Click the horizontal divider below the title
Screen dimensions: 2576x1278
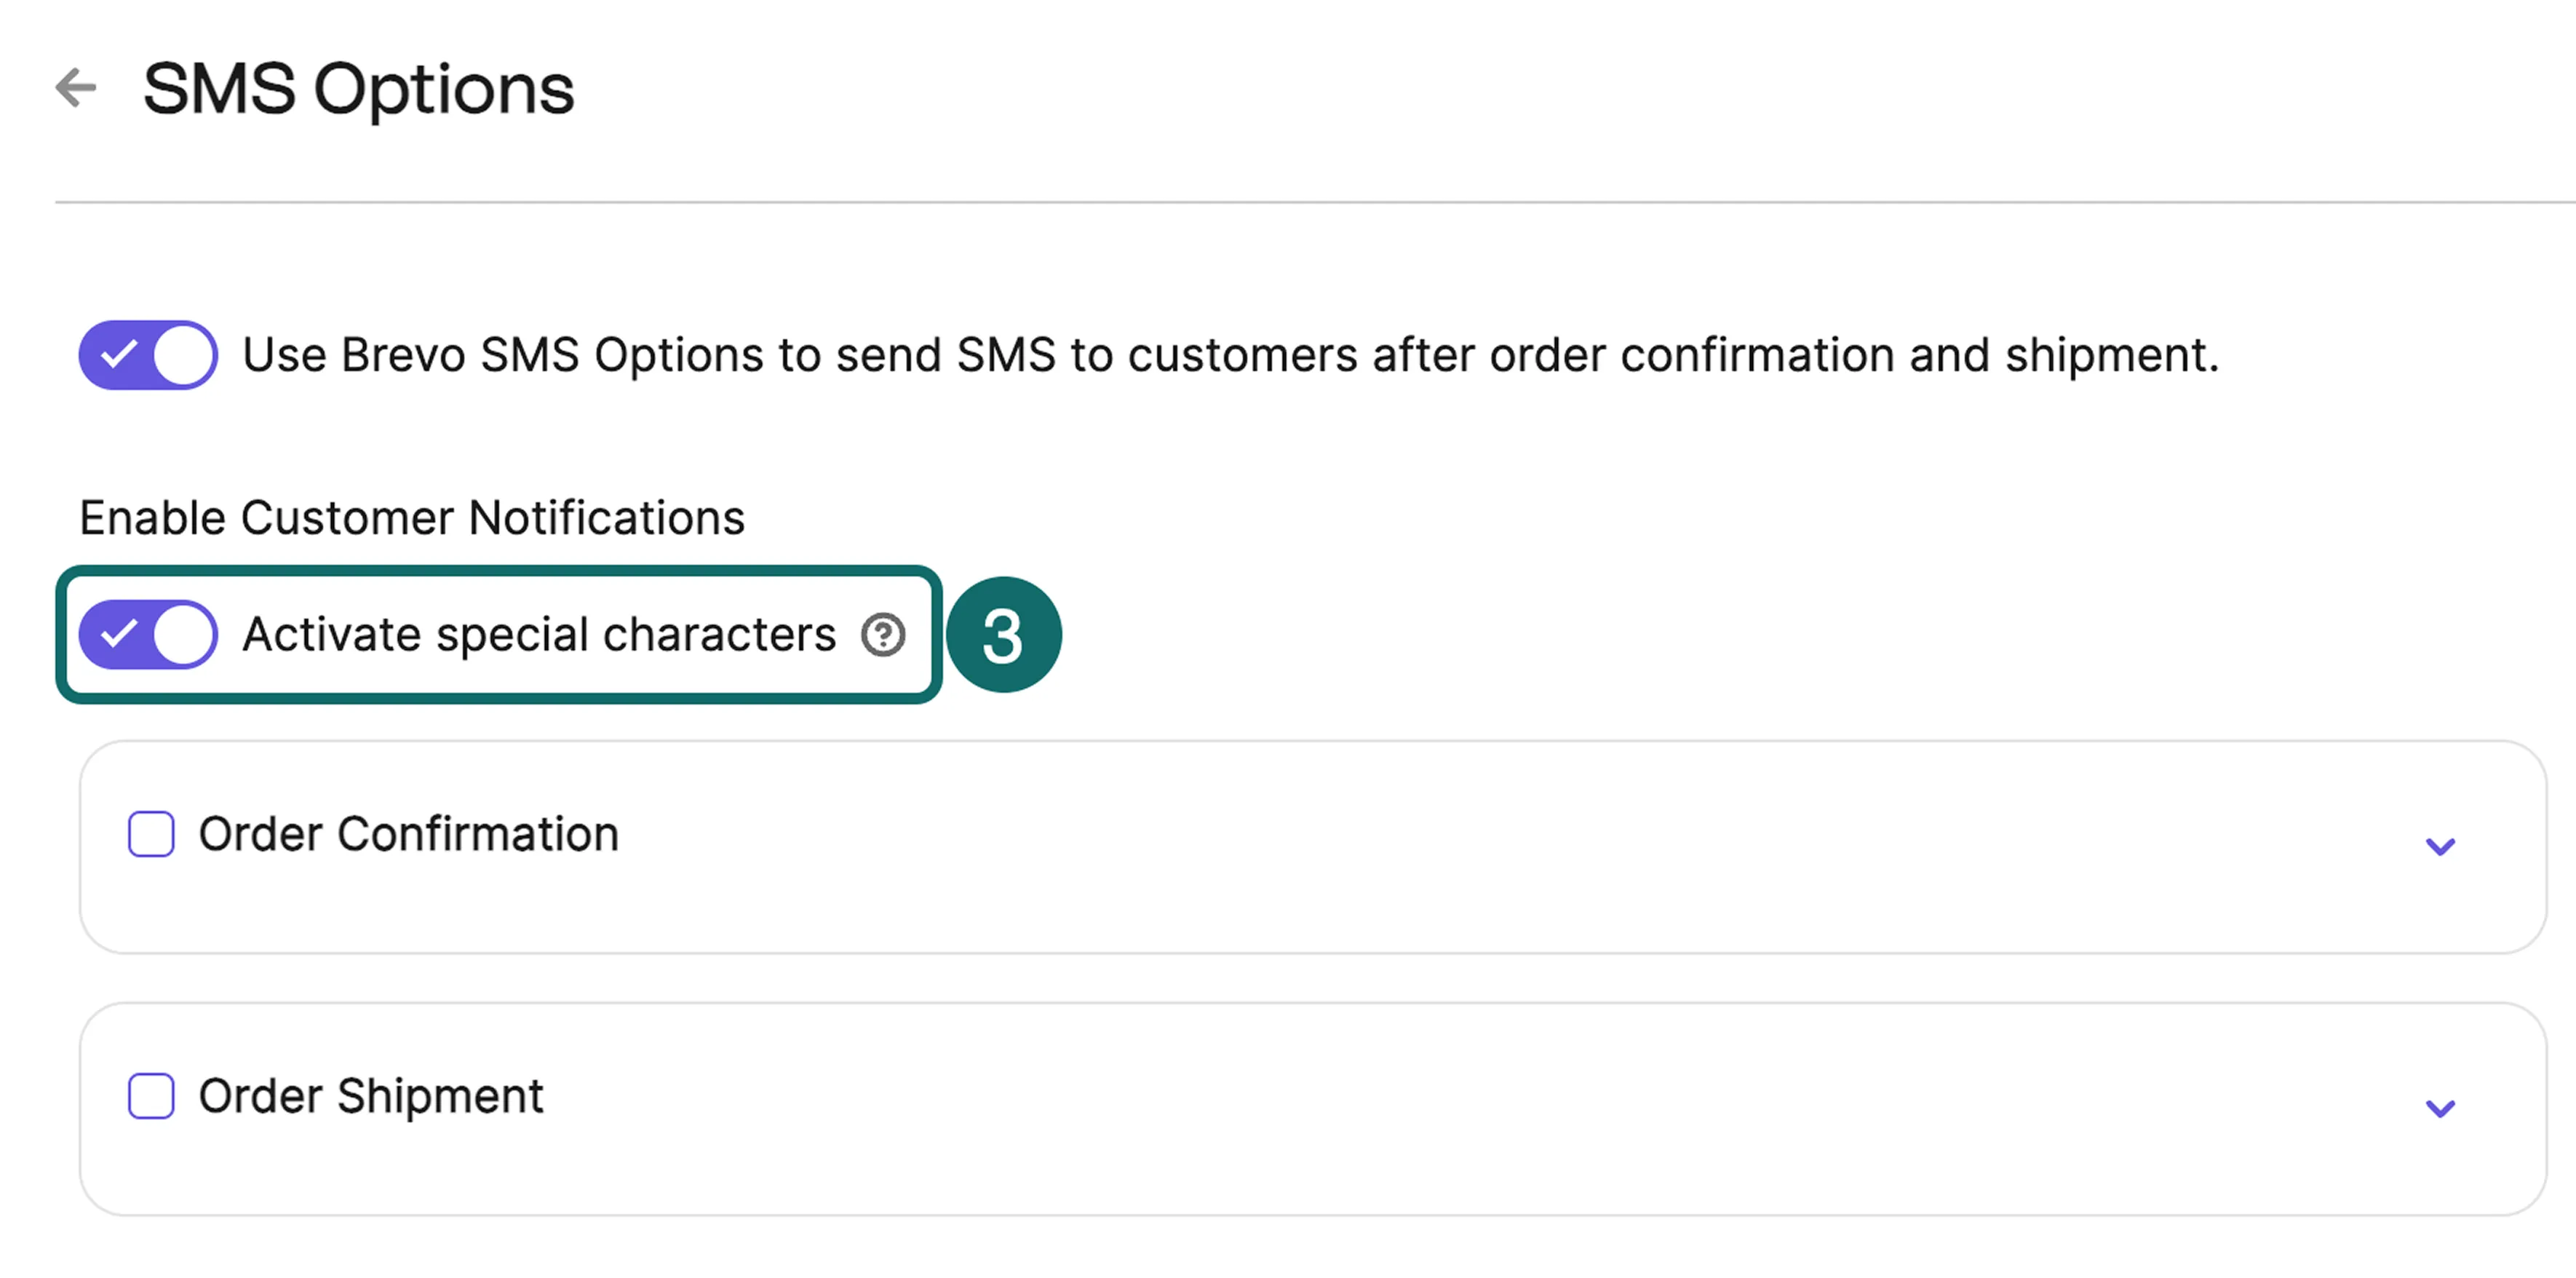1315,203
